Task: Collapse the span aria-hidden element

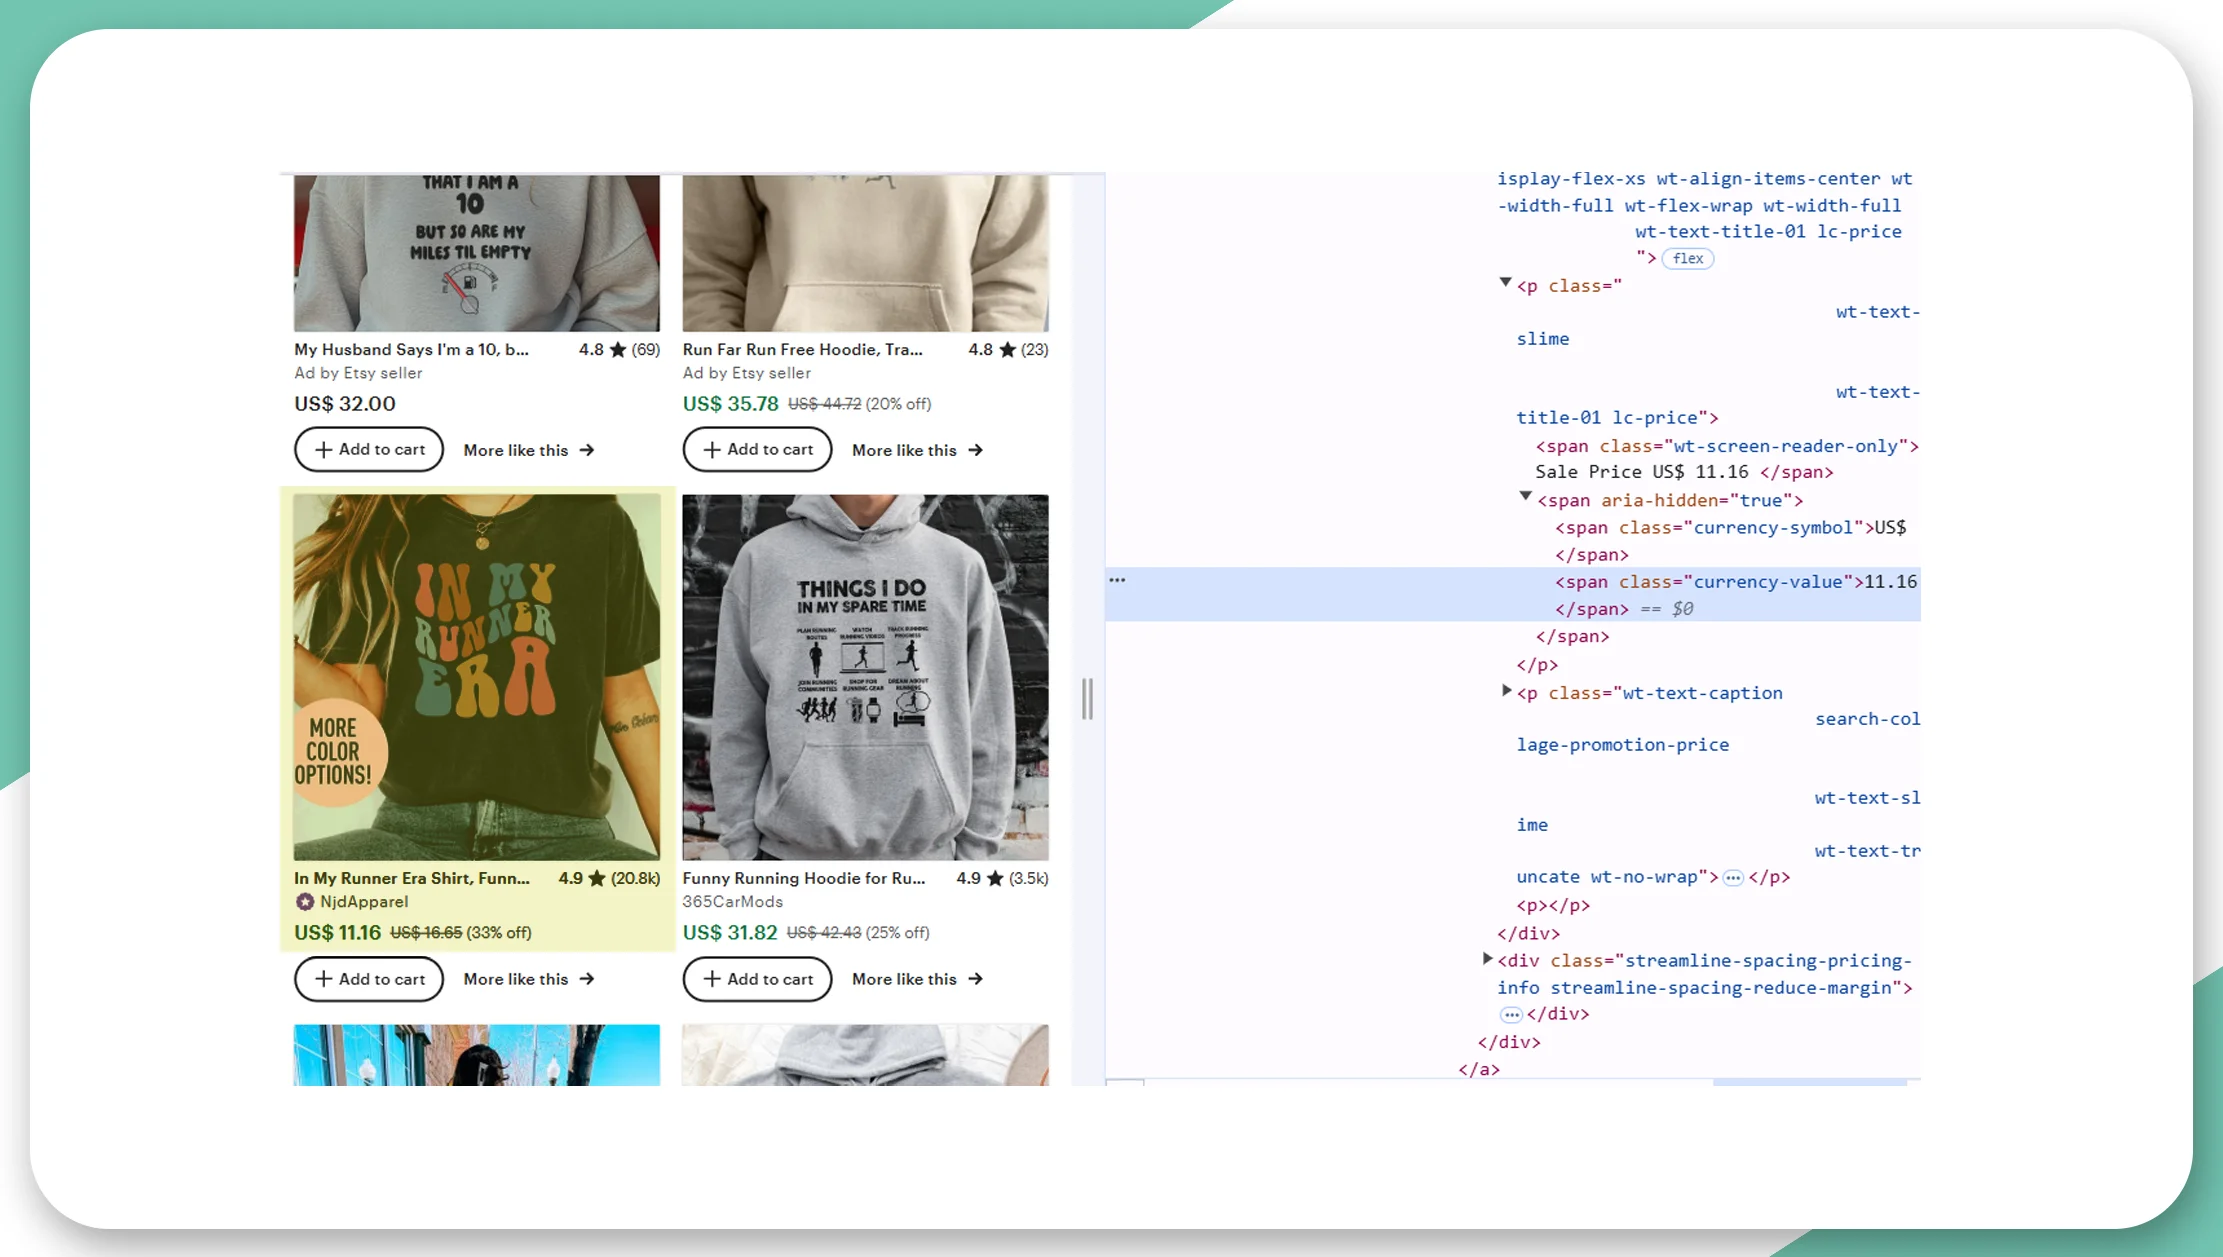Action: [1525, 498]
